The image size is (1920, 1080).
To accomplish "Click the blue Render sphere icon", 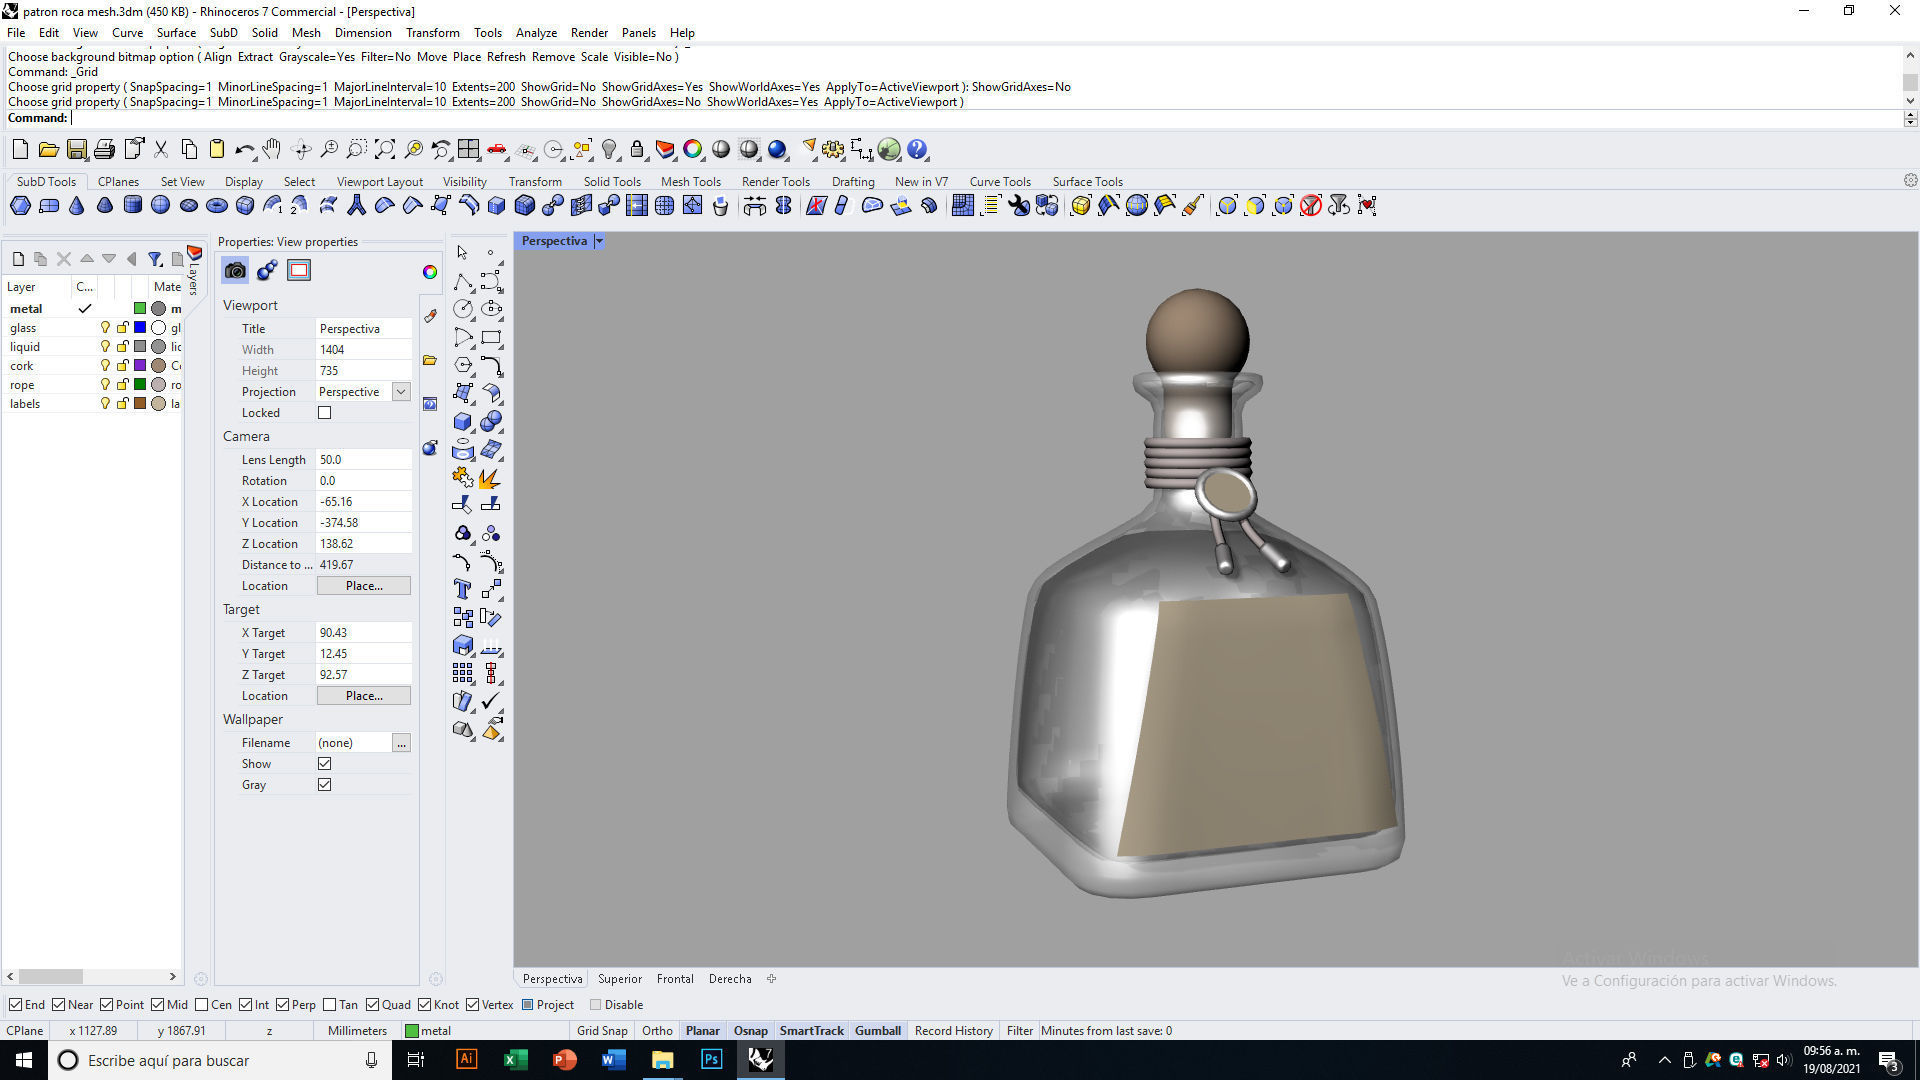I will tap(777, 150).
